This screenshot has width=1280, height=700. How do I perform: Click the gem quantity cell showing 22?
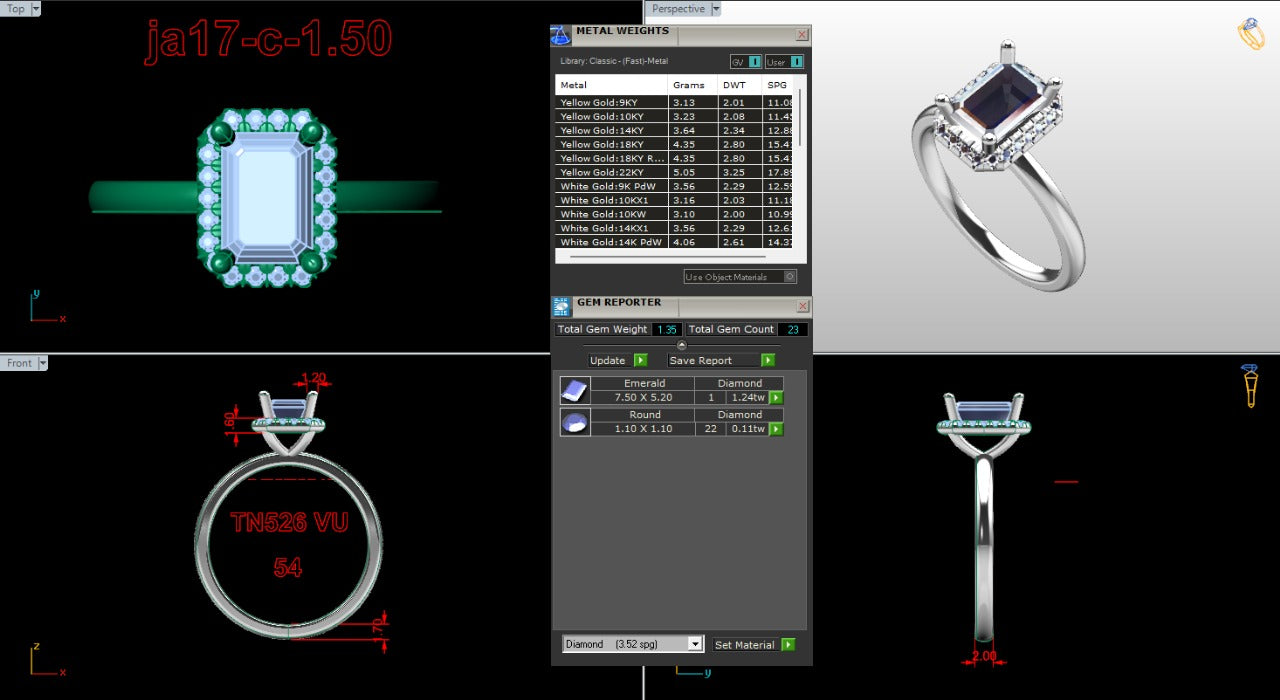pos(711,429)
